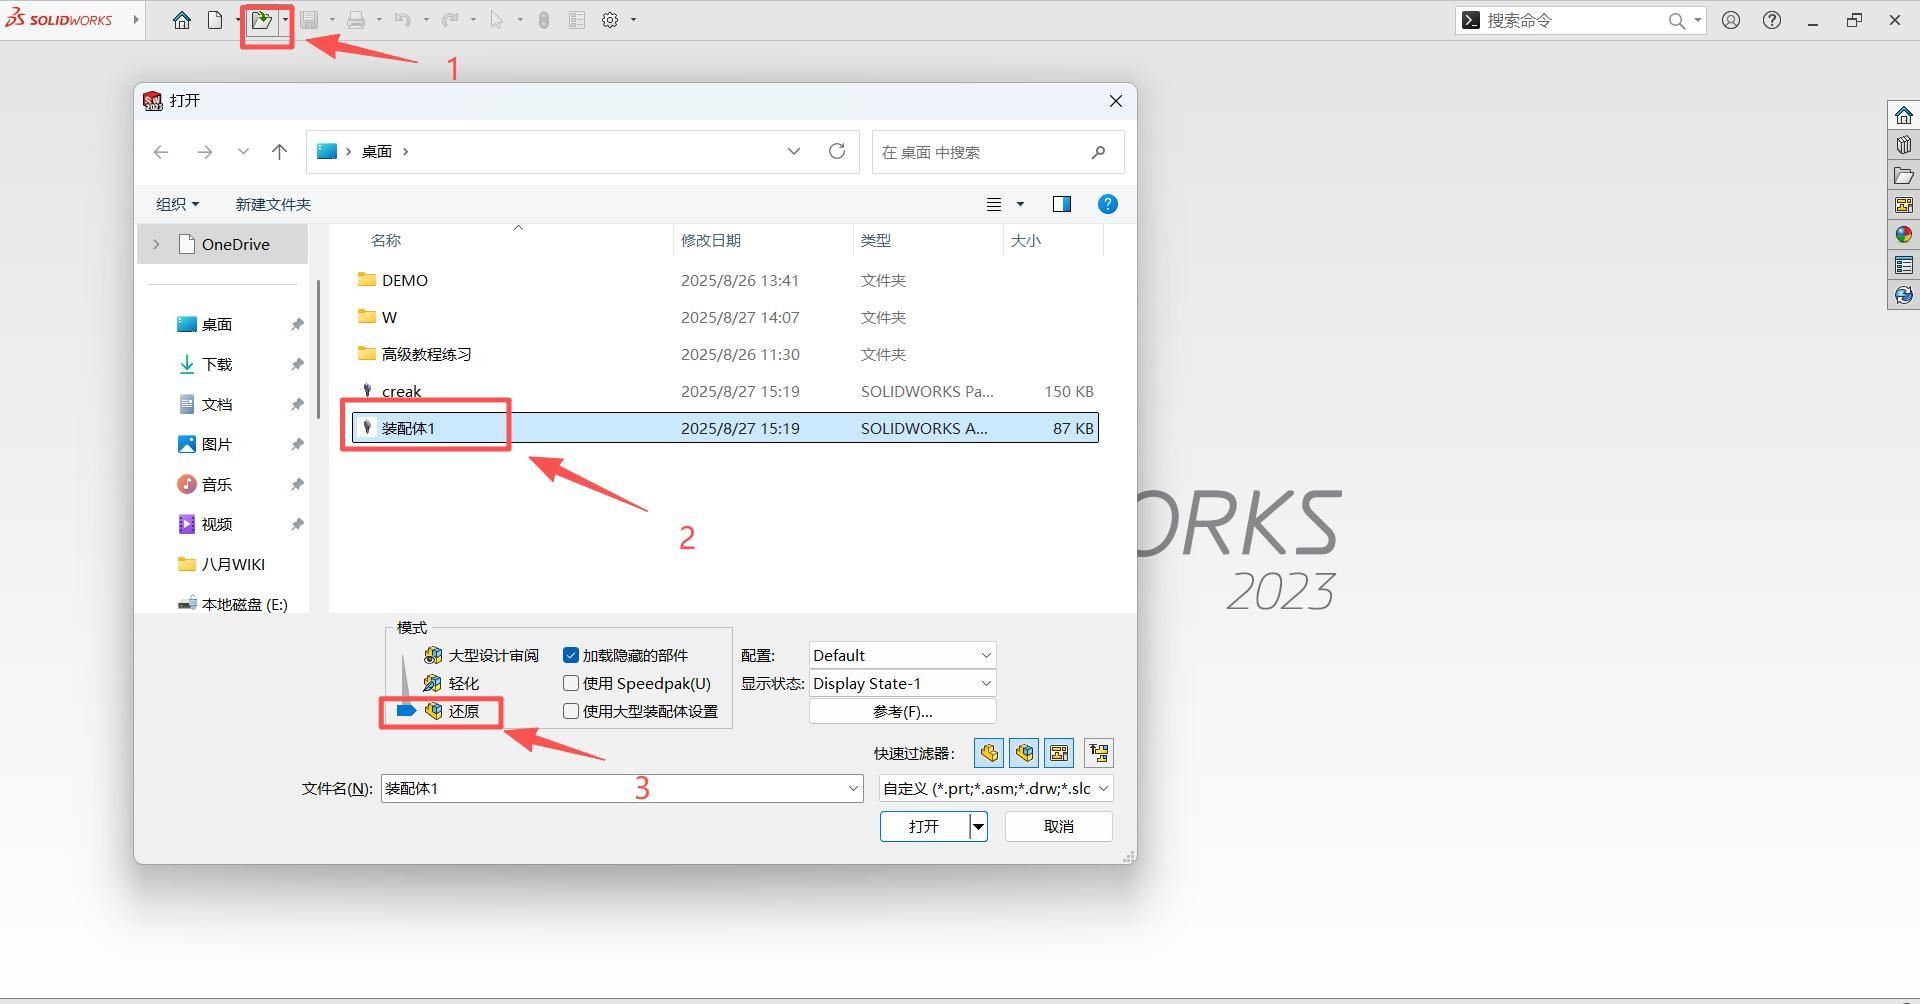1920x1004 pixels.
Task: Enable the 使用 Speedpak(U) checkbox
Action: [571, 684]
